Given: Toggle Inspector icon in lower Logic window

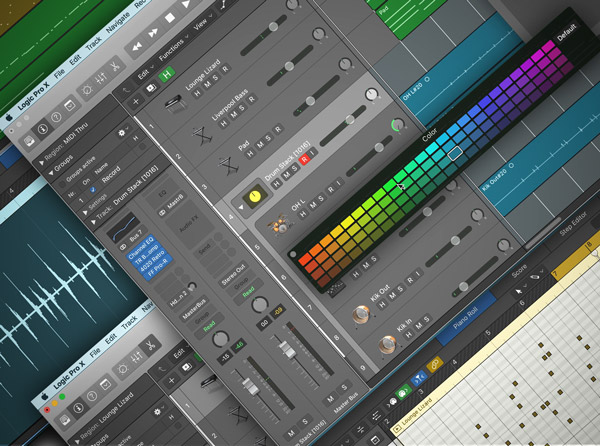Looking at the screenshot, I should tap(78, 408).
